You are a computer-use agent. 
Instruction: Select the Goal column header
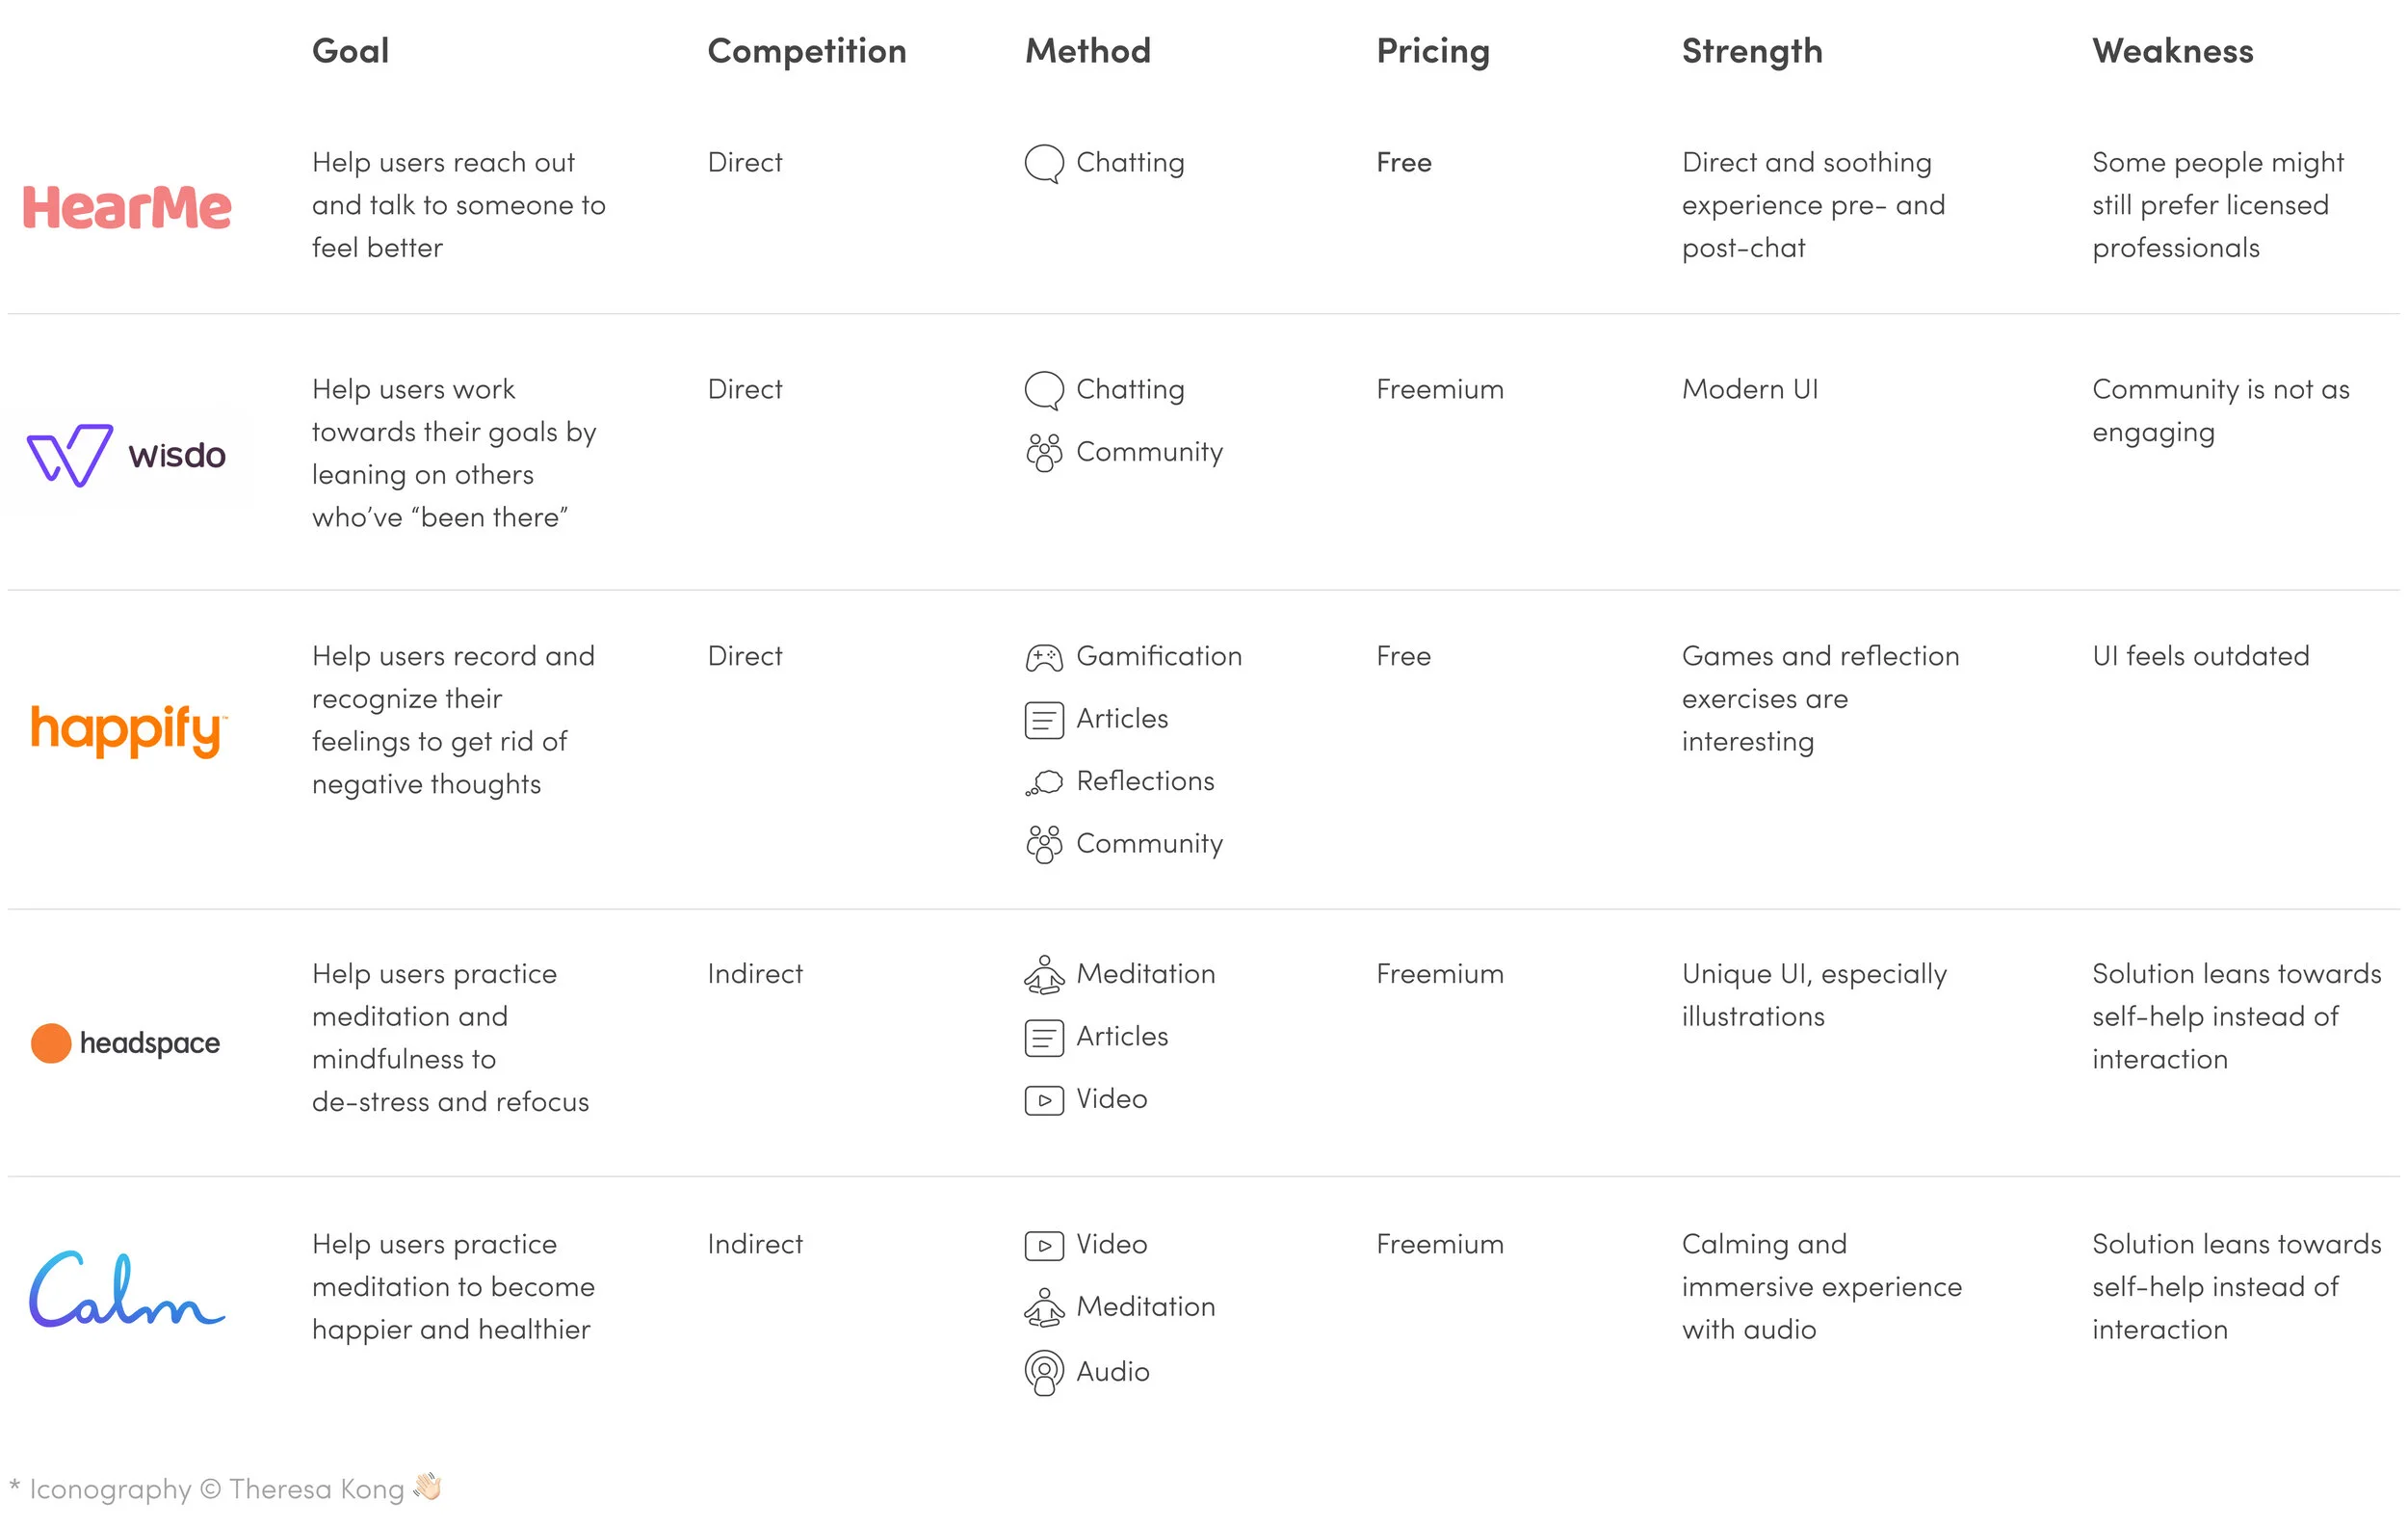[350, 51]
